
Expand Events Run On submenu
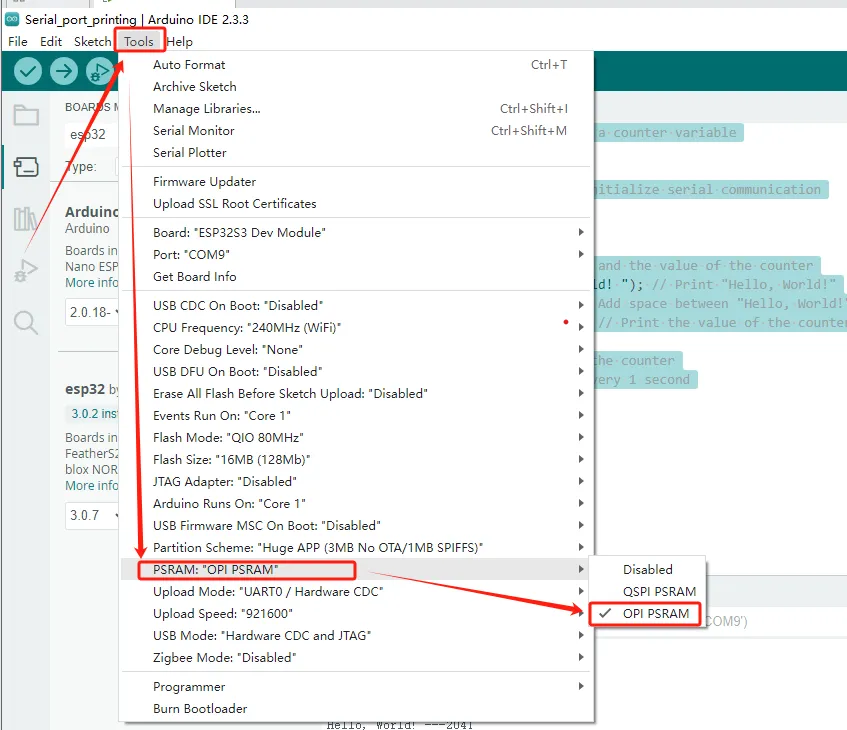click(x=357, y=416)
